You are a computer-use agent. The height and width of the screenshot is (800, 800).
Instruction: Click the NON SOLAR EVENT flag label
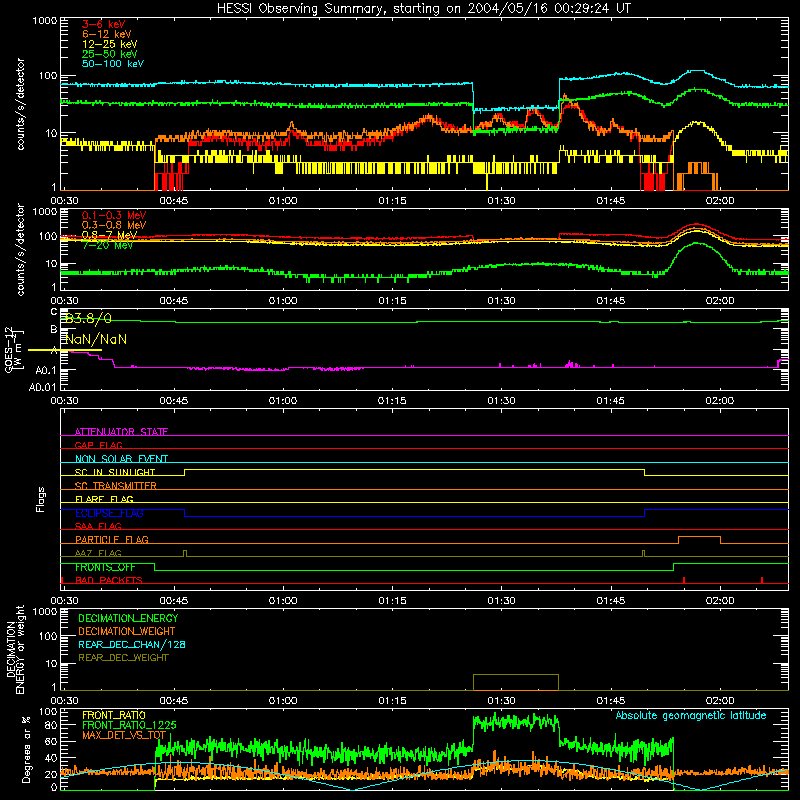[121, 459]
